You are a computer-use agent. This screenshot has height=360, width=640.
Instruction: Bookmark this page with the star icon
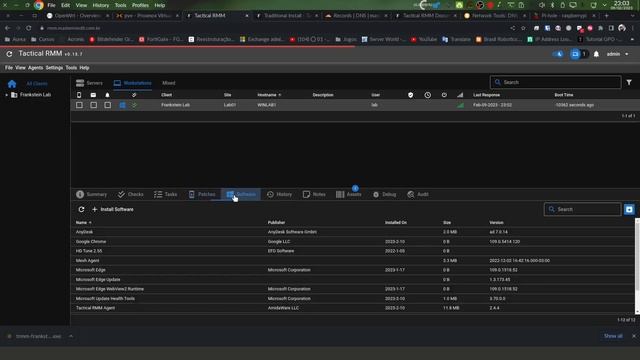(x=523, y=28)
